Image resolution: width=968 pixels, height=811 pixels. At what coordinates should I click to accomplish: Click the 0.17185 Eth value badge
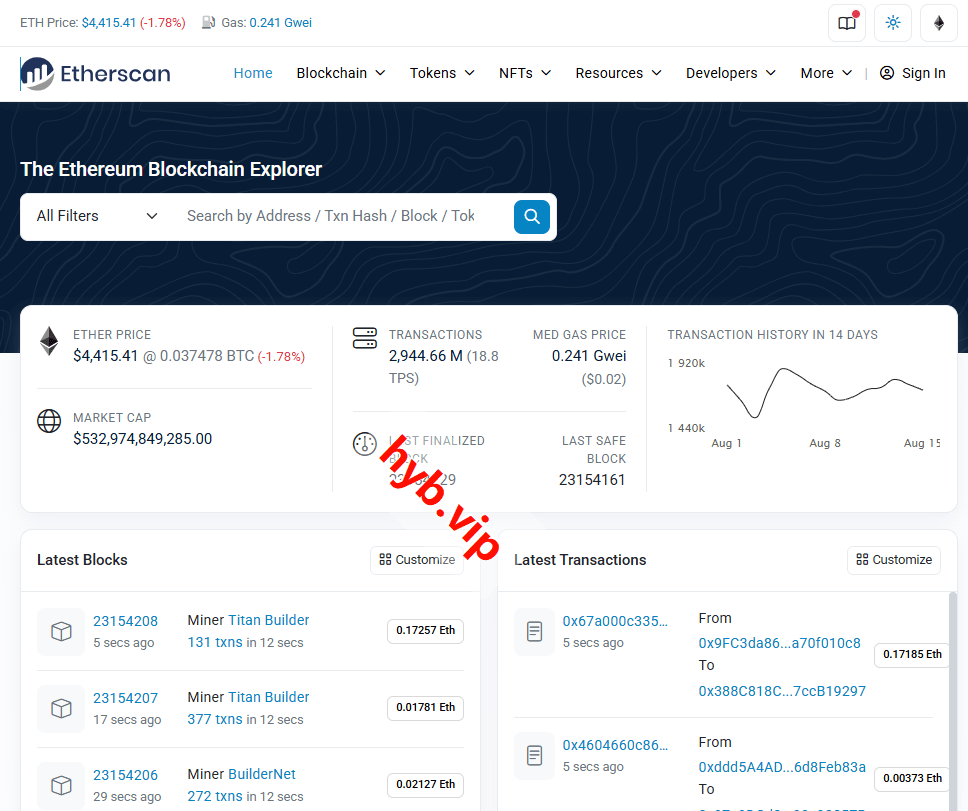tap(911, 655)
